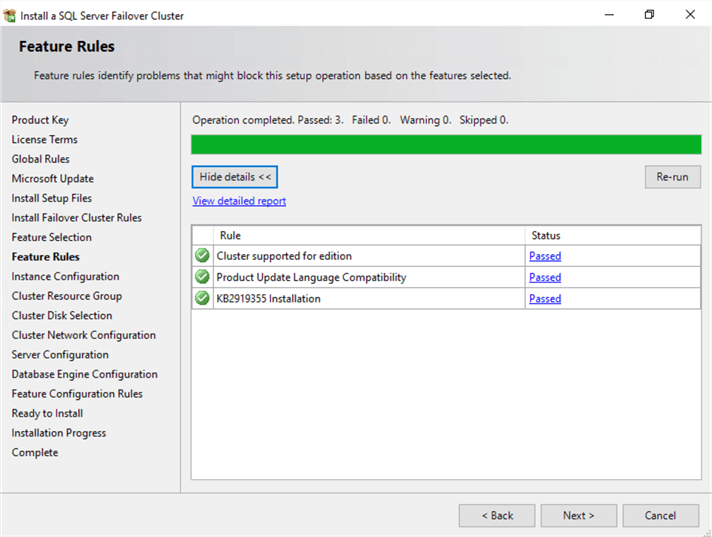Collapse rule list with Hide details button
The height and width of the screenshot is (537, 712).
235,177
